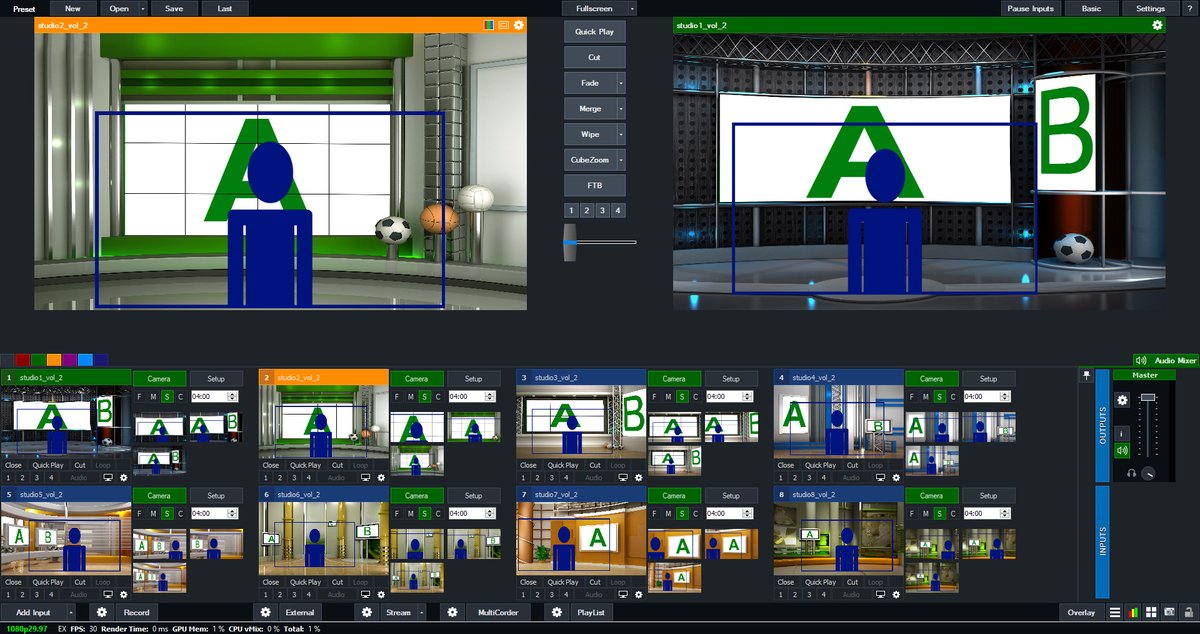The width and height of the screenshot is (1200, 634).
Task: Open Camera tab for input 1 studio1_vol_2
Action: tap(160, 379)
